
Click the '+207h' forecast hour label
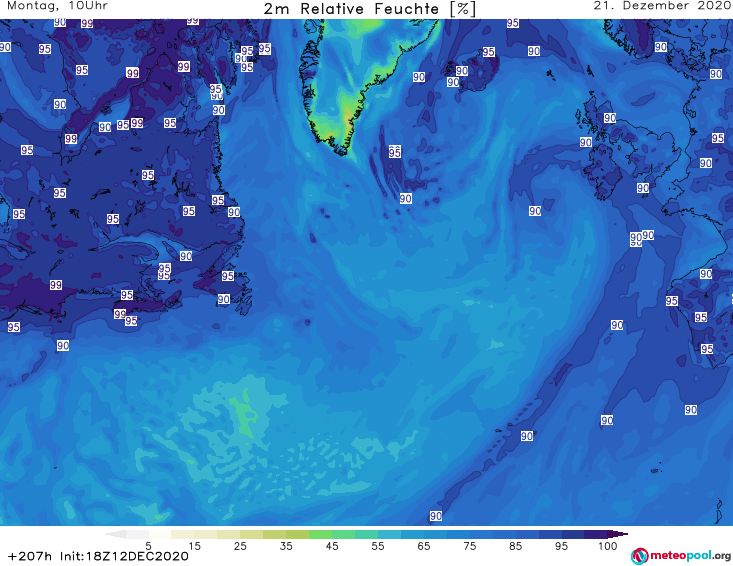(30, 556)
